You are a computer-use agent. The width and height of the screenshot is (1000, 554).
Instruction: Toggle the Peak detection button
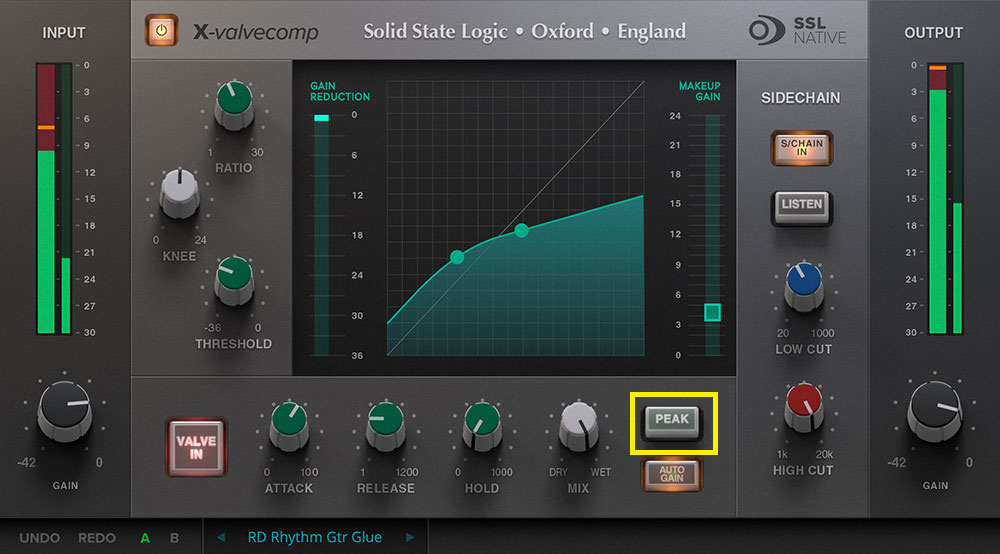pos(672,421)
